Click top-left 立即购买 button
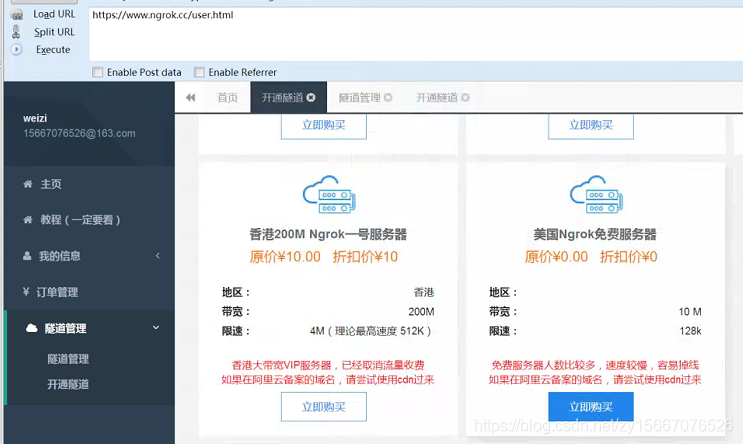743x444 pixels. tap(324, 127)
